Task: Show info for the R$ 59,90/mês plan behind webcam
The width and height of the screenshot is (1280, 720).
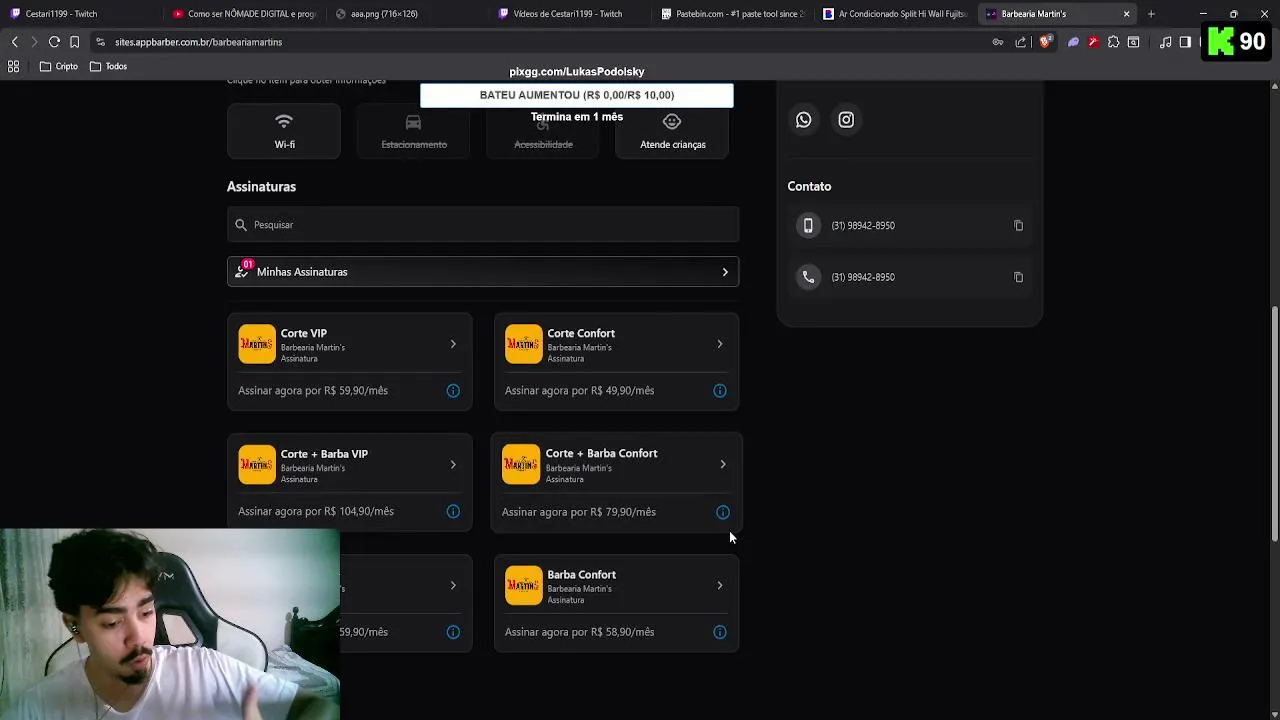Action: (x=453, y=632)
